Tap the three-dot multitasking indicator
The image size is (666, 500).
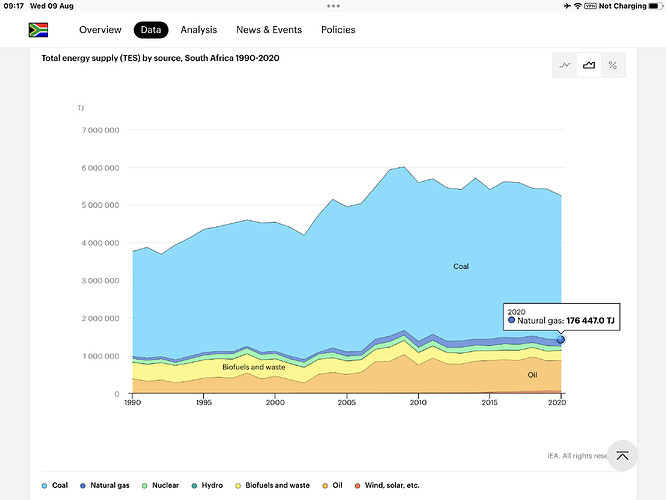pyautogui.click(x=333, y=6)
